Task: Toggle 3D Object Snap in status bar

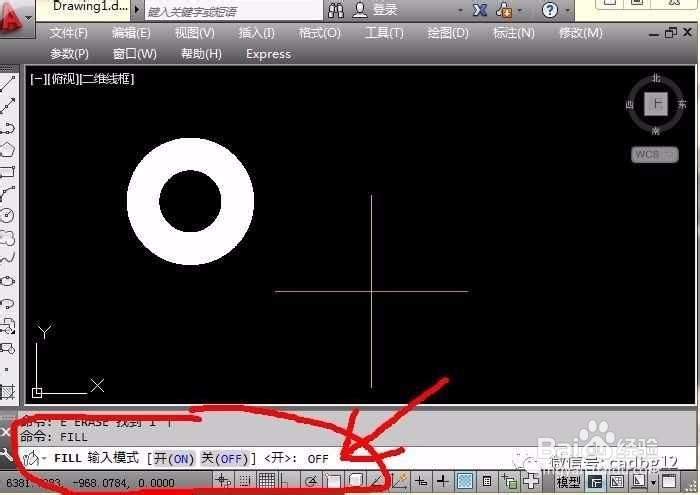Action: [x=355, y=481]
